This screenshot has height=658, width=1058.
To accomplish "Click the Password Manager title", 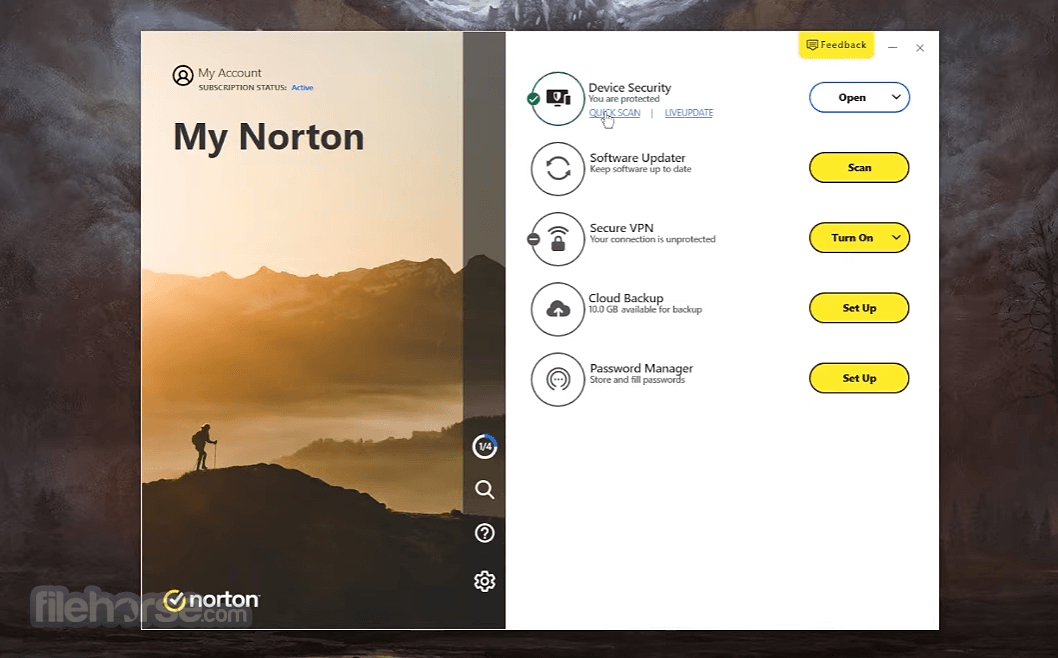I will pos(641,368).
